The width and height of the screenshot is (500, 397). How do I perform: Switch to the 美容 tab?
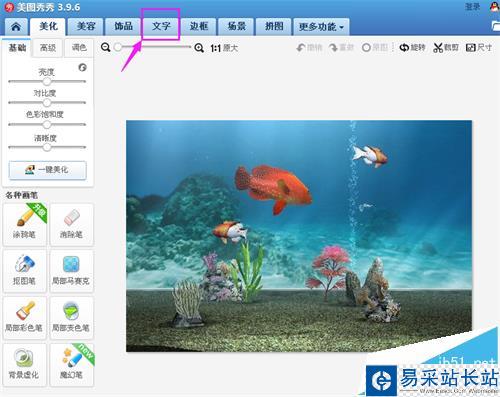point(86,27)
